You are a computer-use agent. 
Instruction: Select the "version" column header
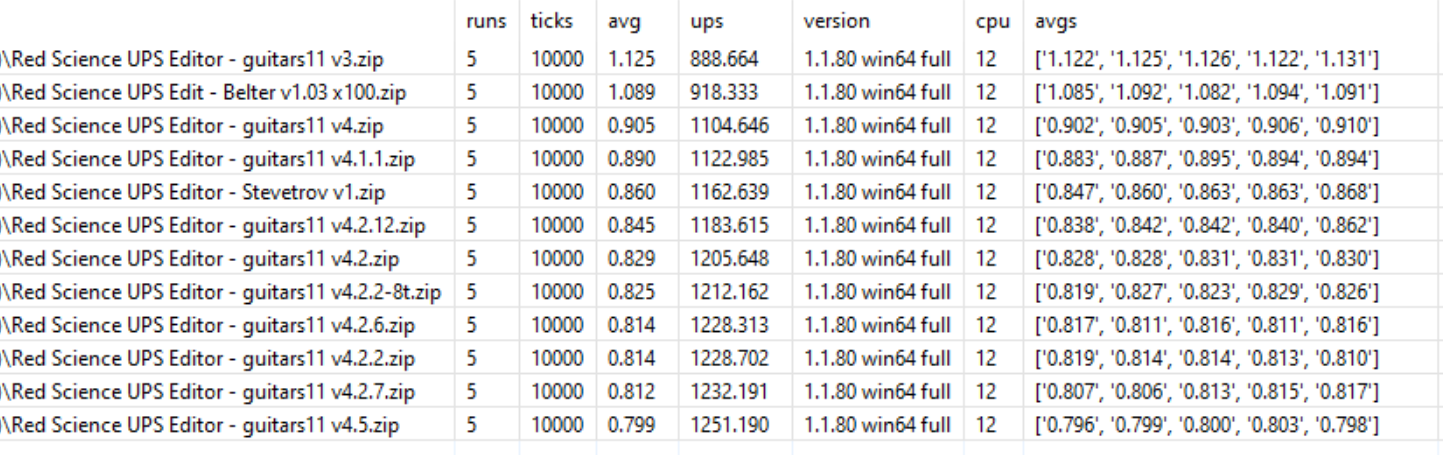click(836, 21)
